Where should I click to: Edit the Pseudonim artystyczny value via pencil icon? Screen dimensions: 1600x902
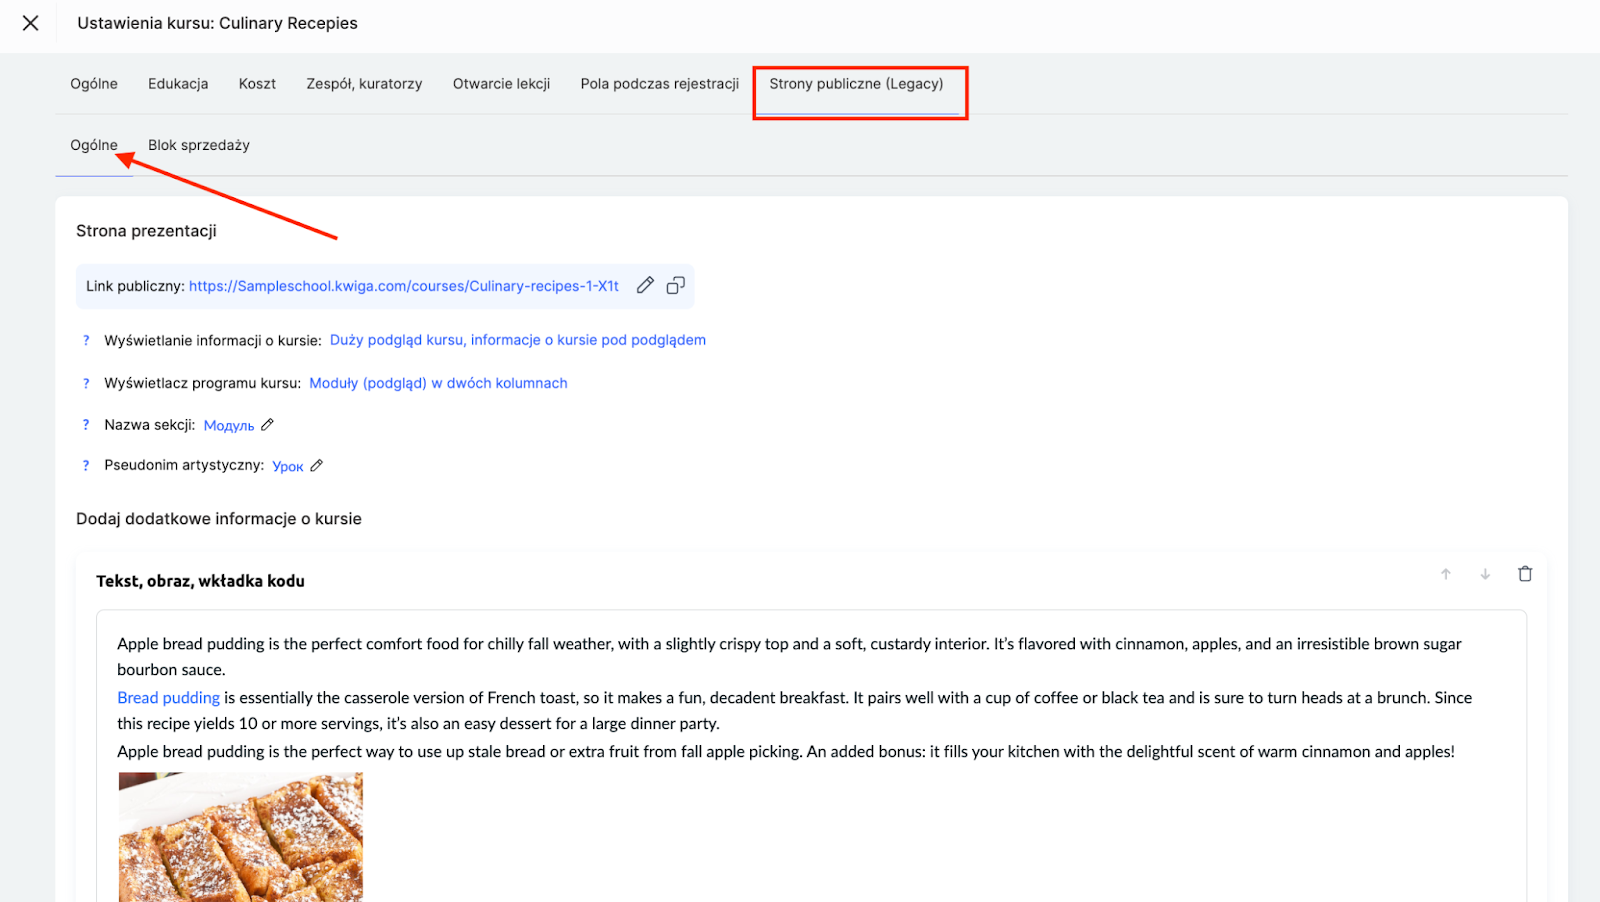coord(317,465)
